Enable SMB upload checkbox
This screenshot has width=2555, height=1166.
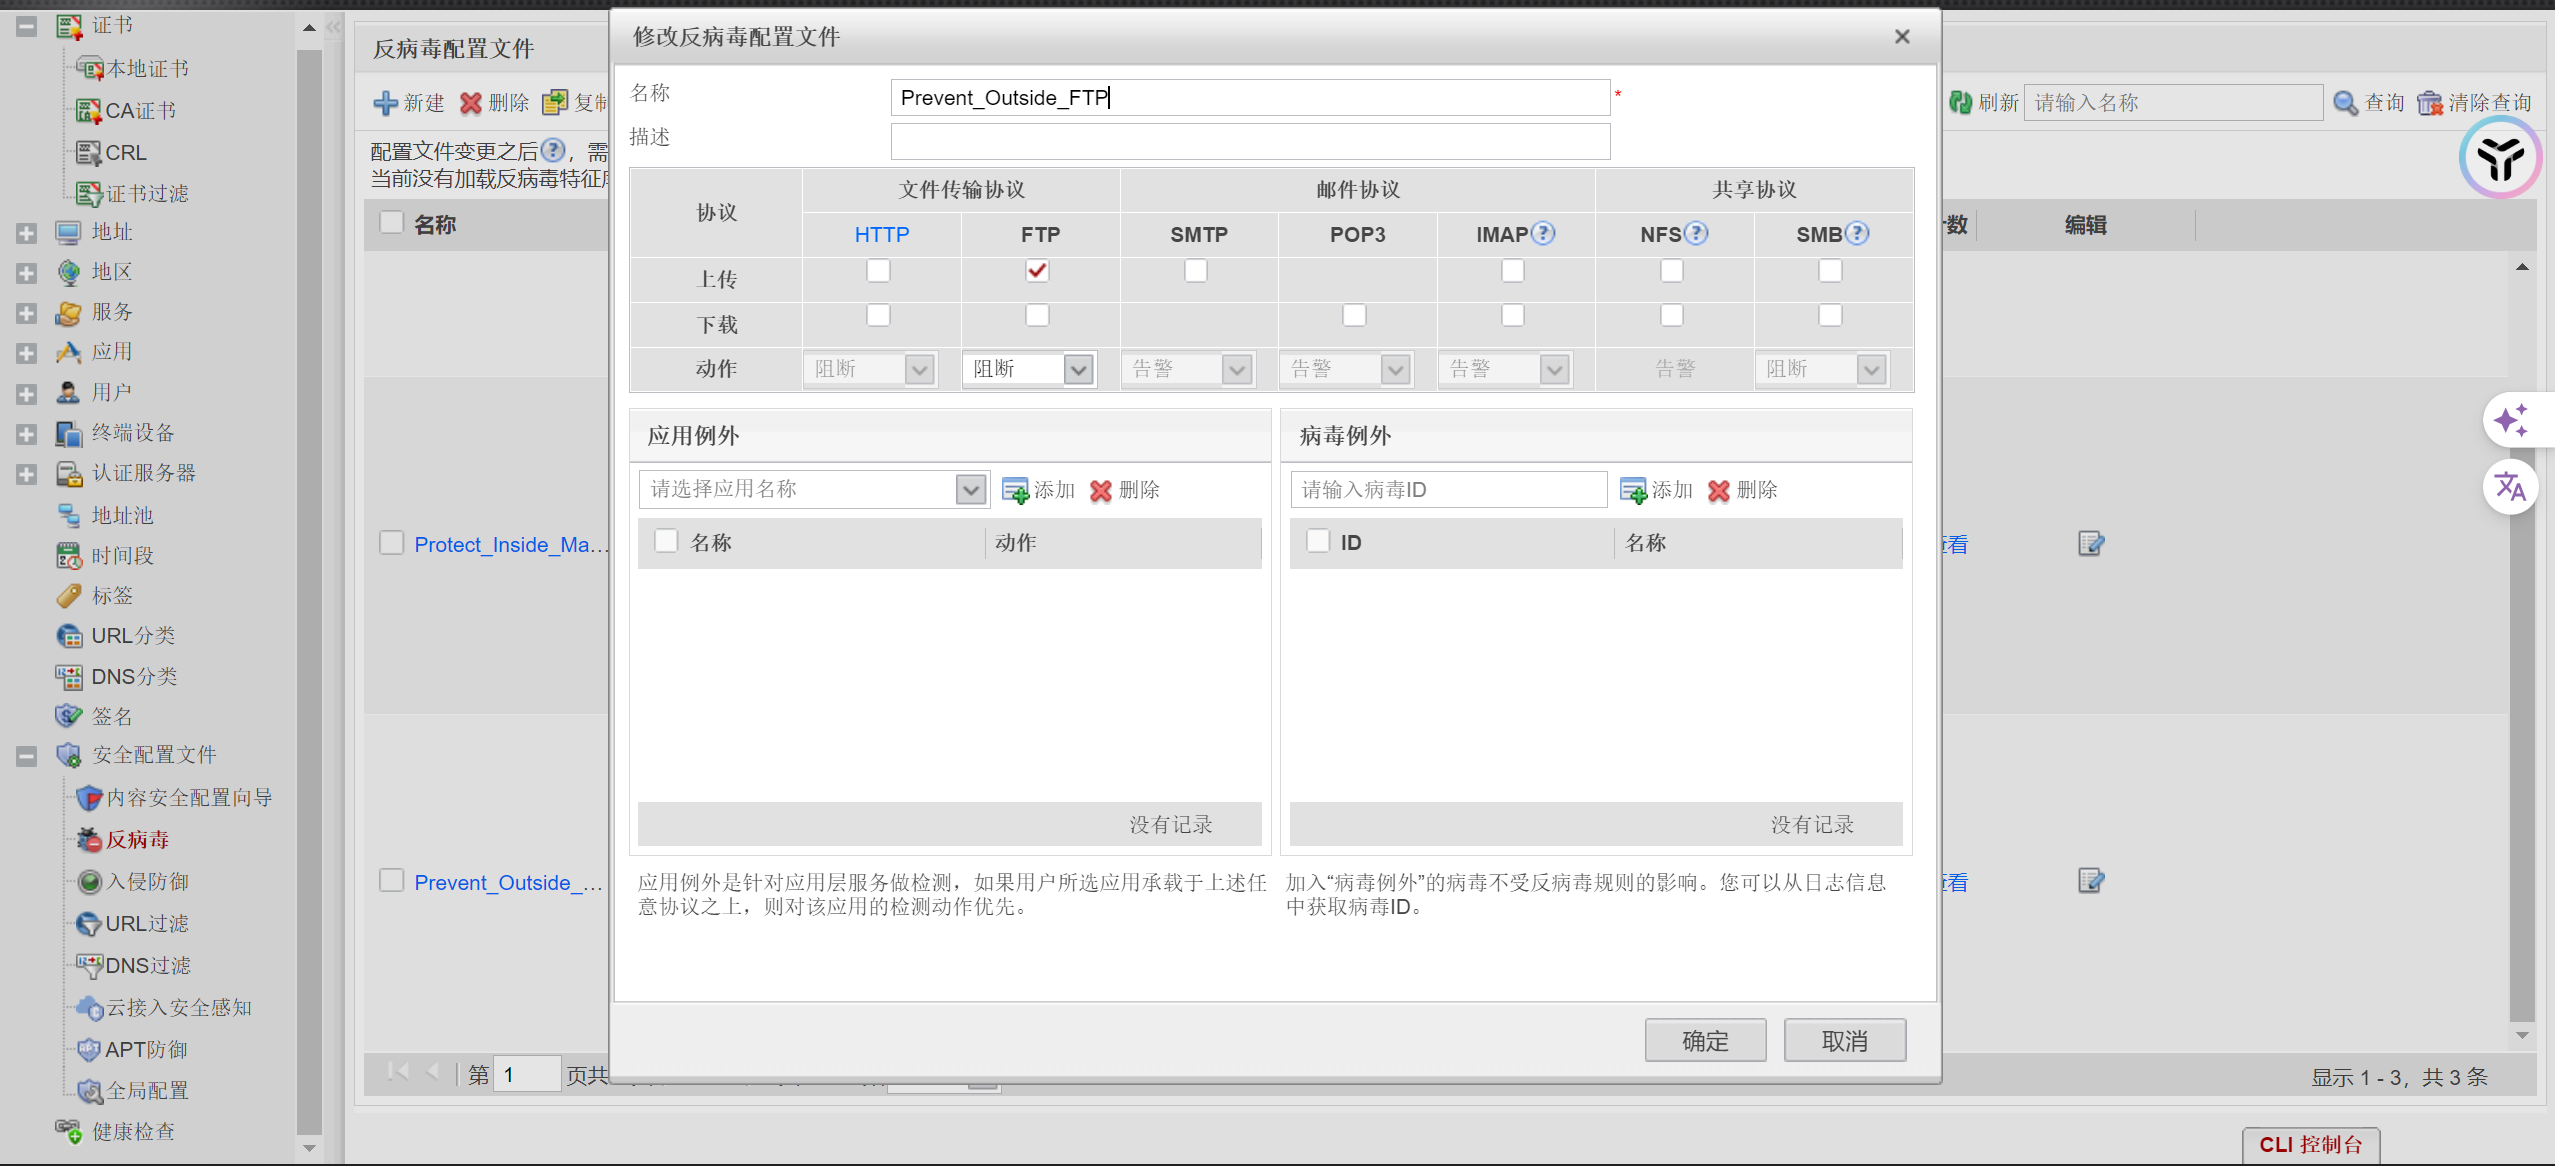point(1830,271)
